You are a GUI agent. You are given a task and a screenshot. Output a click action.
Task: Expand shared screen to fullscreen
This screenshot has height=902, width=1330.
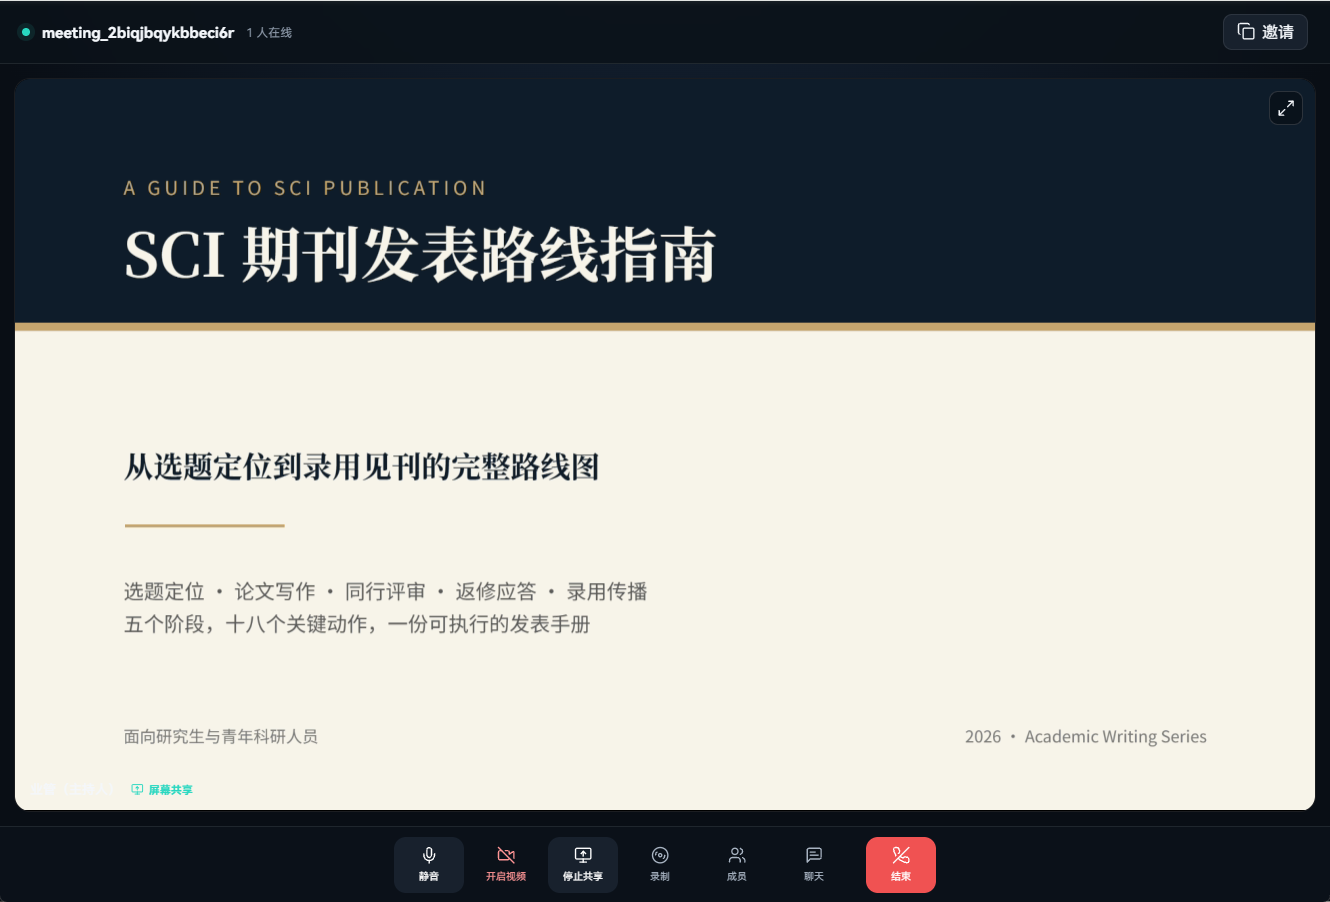pyautogui.click(x=1286, y=108)
